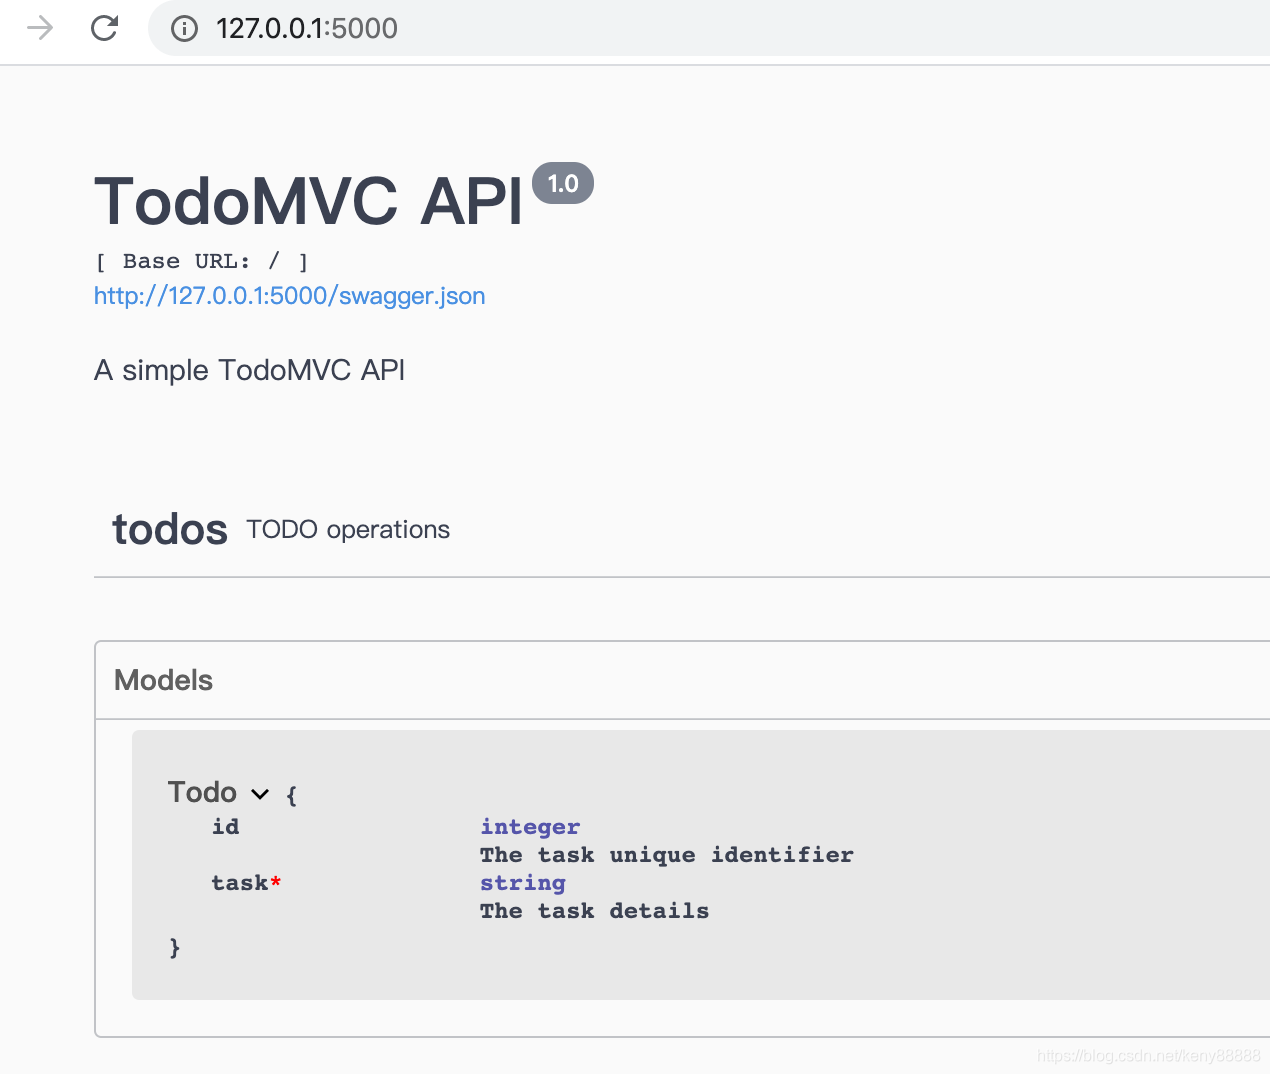Image resolution: width=1270 pixels, height=1074 pixels.
Task: Click the 1.0 version badge
Action: pyautogui.click(x=563, y=183)
